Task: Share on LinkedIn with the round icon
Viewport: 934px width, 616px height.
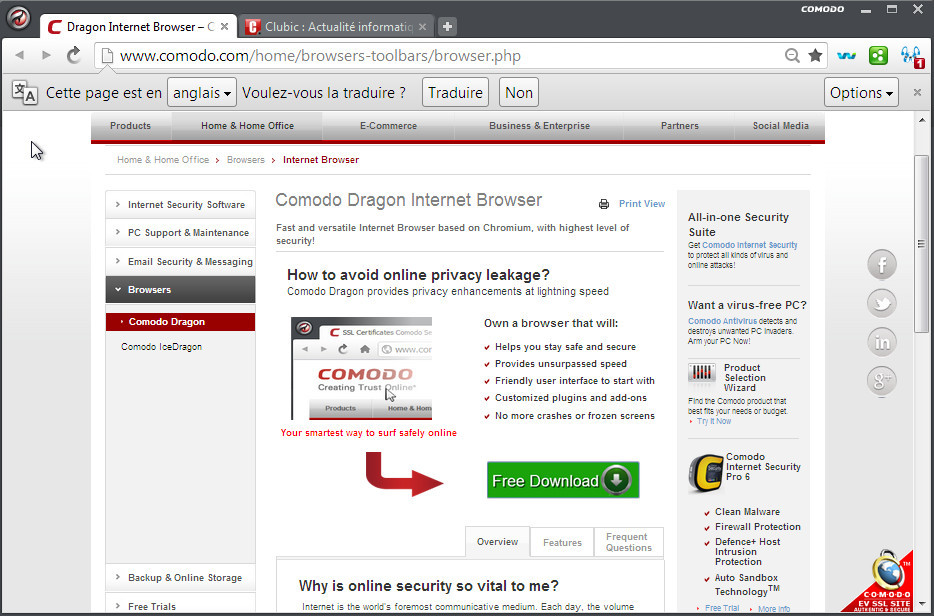Action: point(882,342)
